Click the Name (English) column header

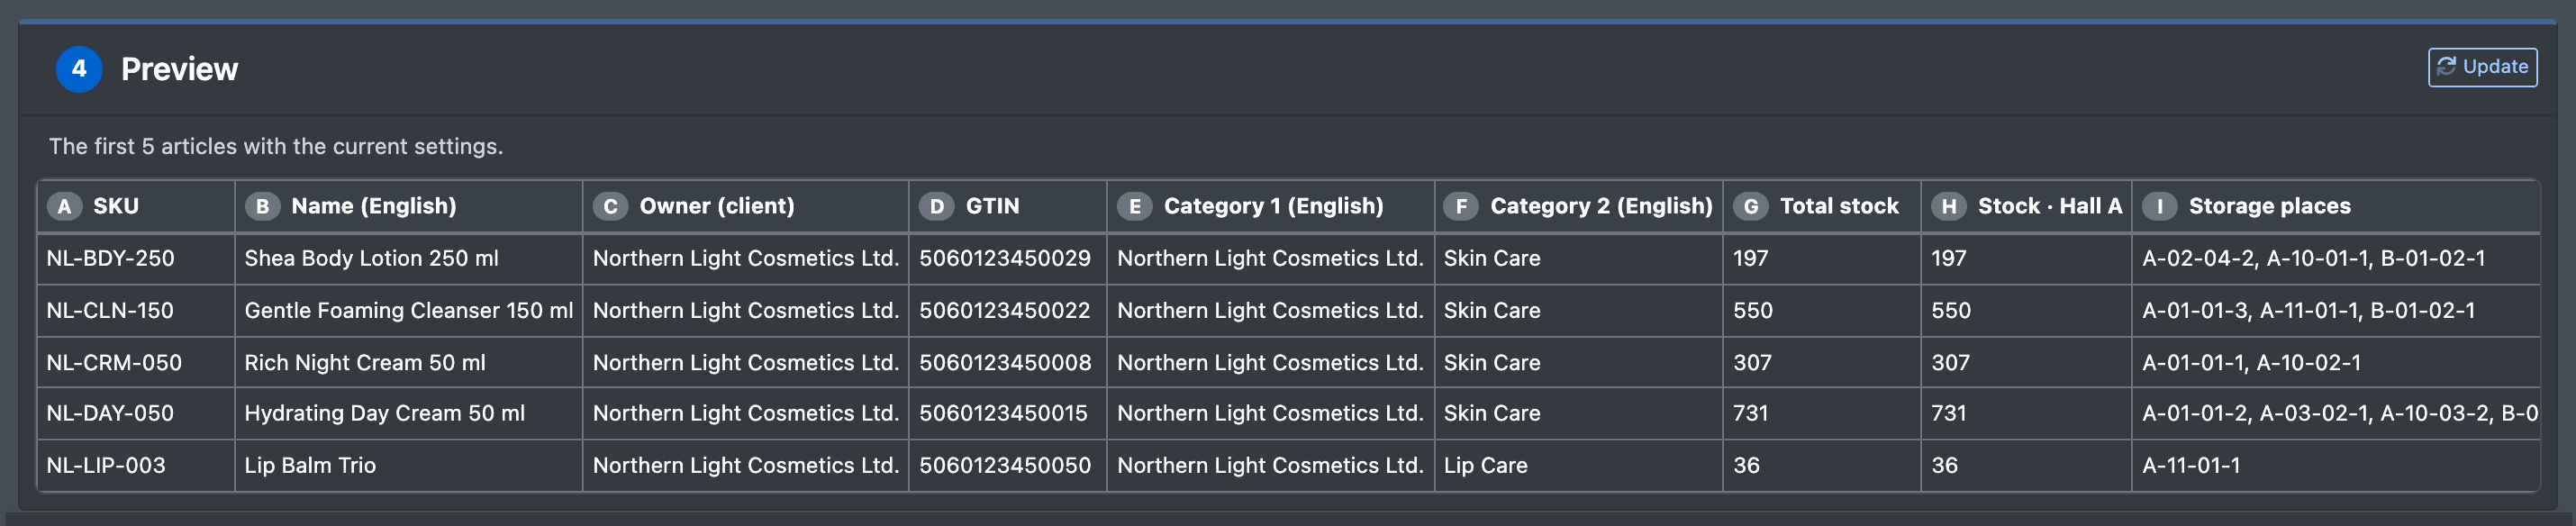coord(408,206)
